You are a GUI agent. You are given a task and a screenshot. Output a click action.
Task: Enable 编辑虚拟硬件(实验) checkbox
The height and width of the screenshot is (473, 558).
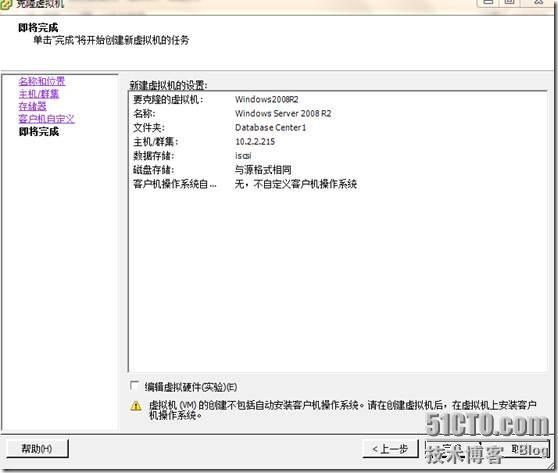coord(134,386)
